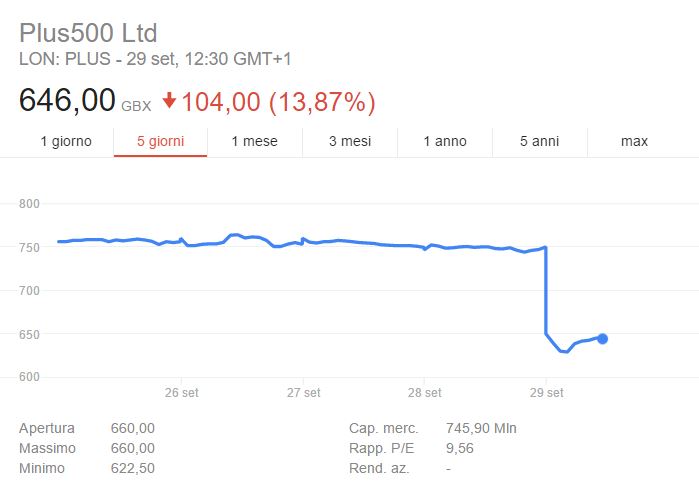Click the 29 set date label
Image resolution: width=699 pixels, height=493 pixels.
point(545,393)
